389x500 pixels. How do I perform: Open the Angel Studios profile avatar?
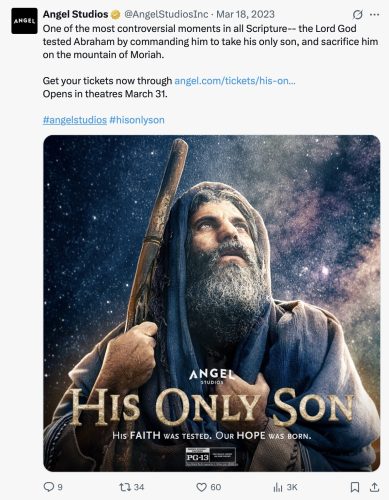24,21
